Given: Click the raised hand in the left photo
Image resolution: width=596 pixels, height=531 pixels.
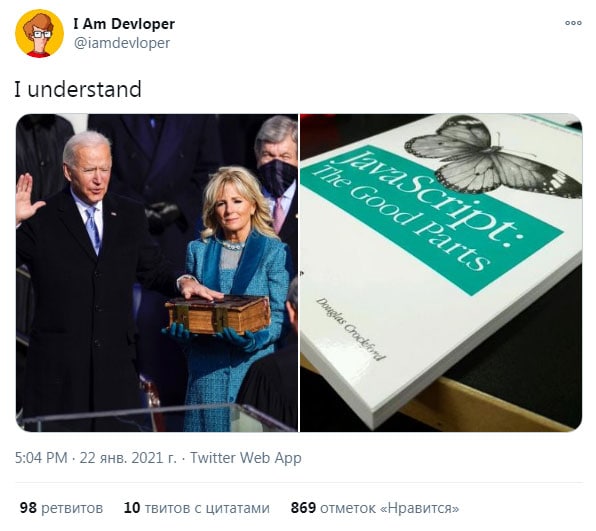Looking at the screenshot, I should (x=26, y=198).
